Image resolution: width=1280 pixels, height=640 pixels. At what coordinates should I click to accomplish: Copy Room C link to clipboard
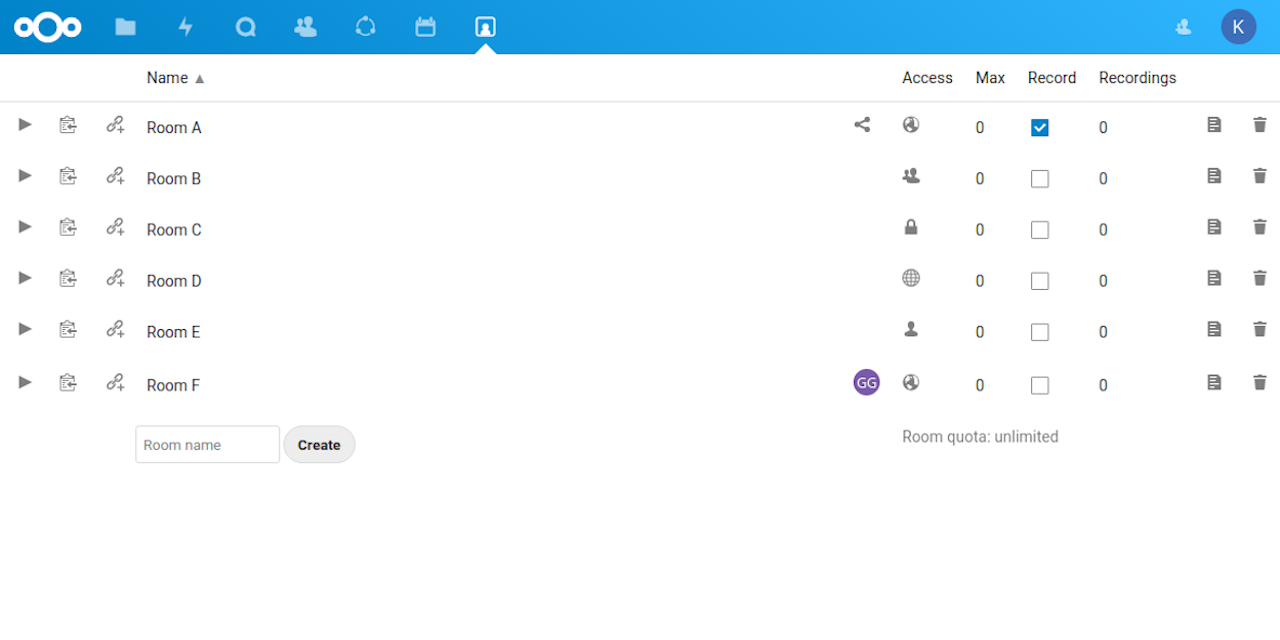click(x=67, y=227)
